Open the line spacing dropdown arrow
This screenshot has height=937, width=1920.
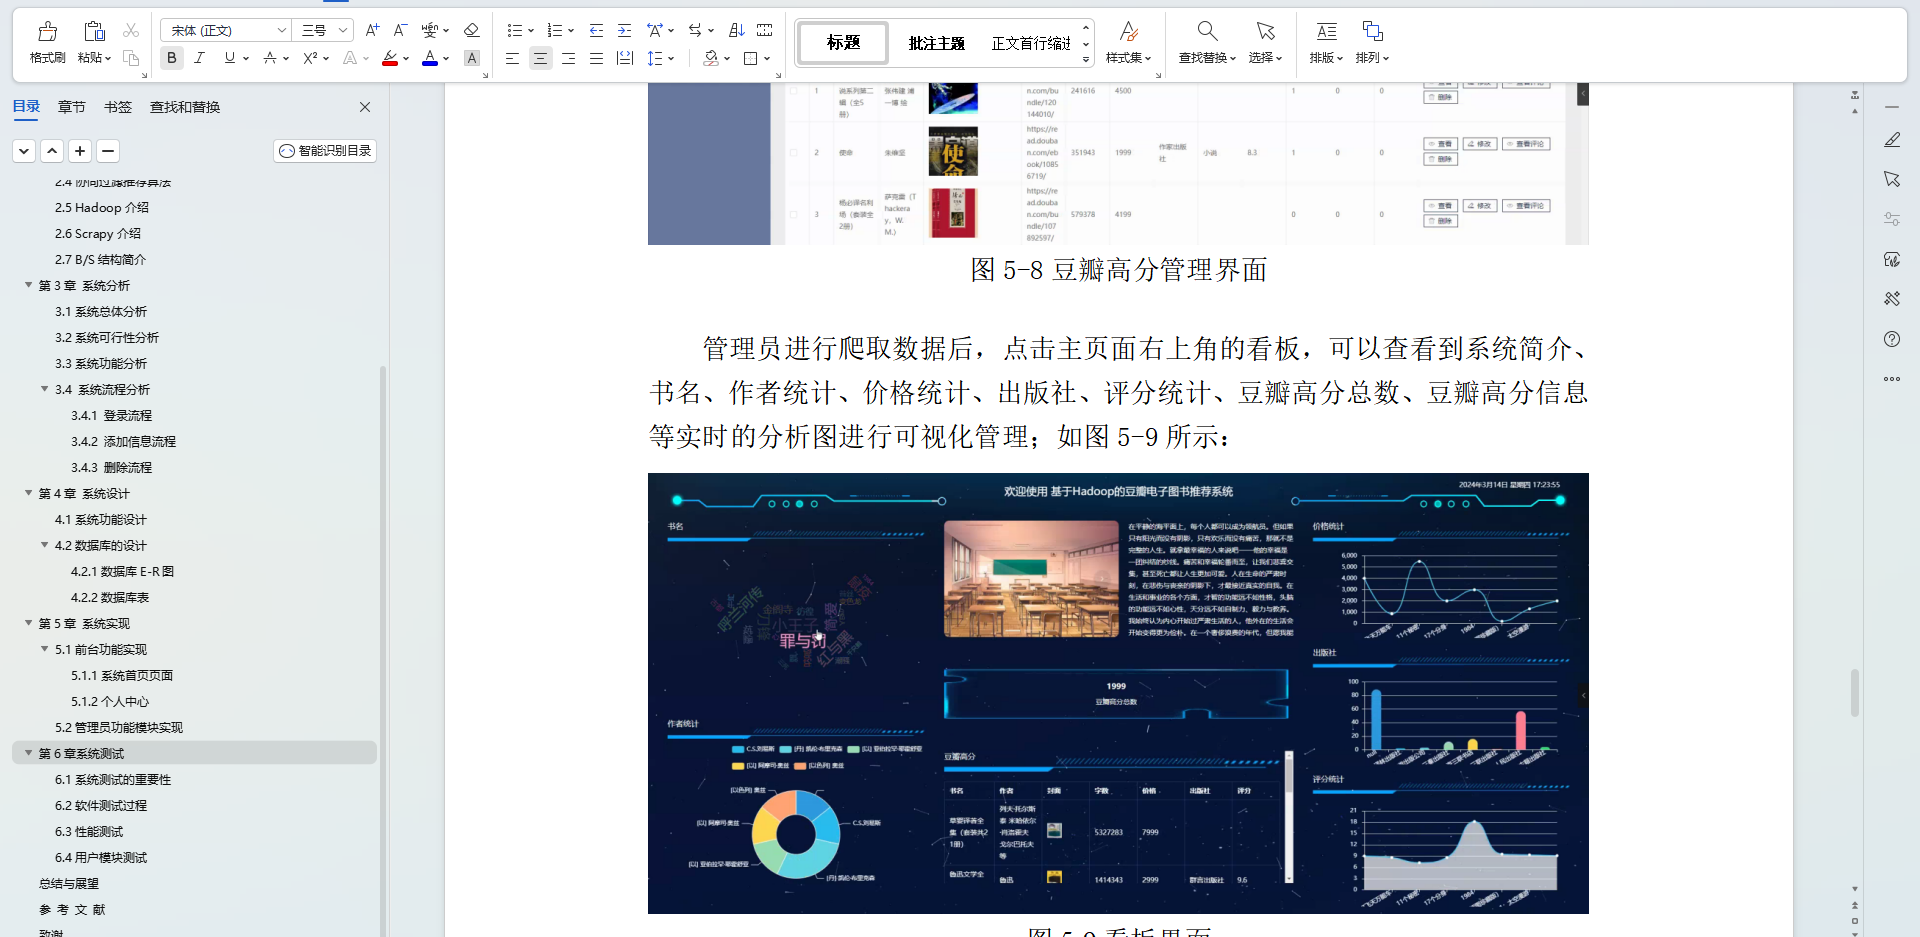(671, 59)
